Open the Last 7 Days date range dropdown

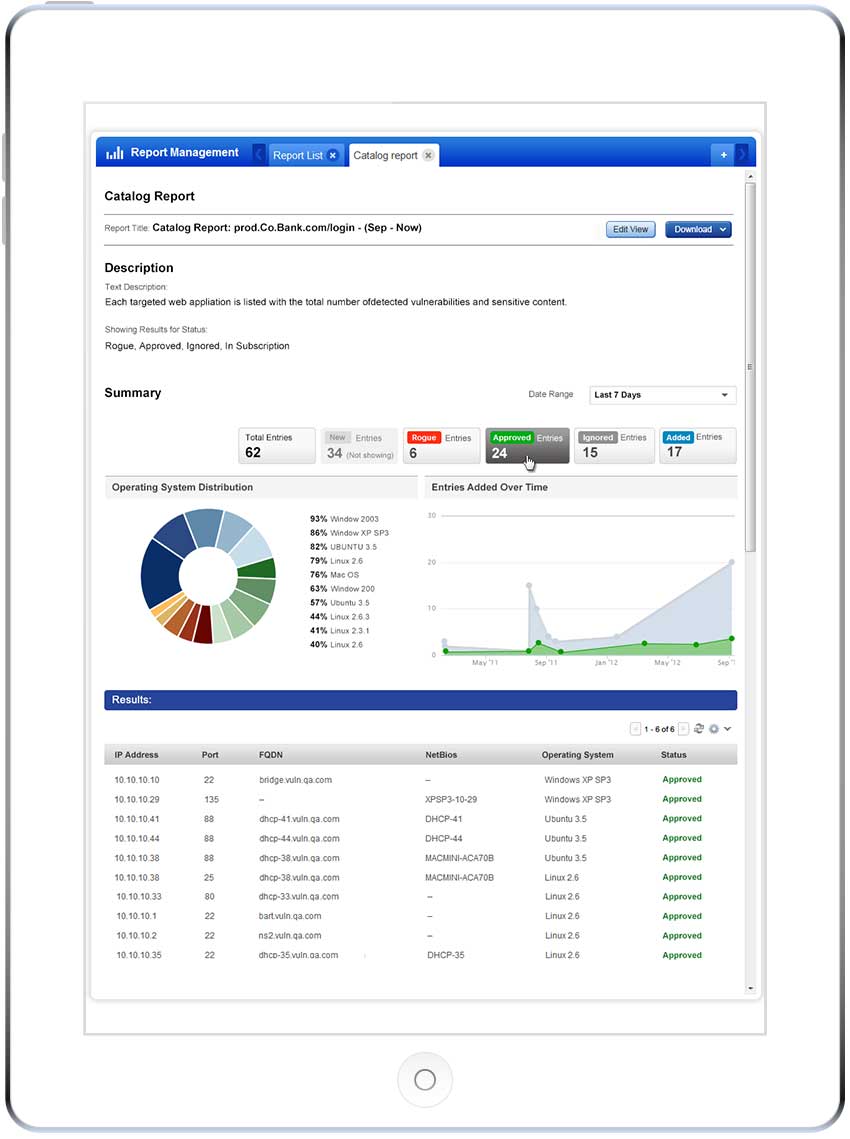click(x=662, y=395)
